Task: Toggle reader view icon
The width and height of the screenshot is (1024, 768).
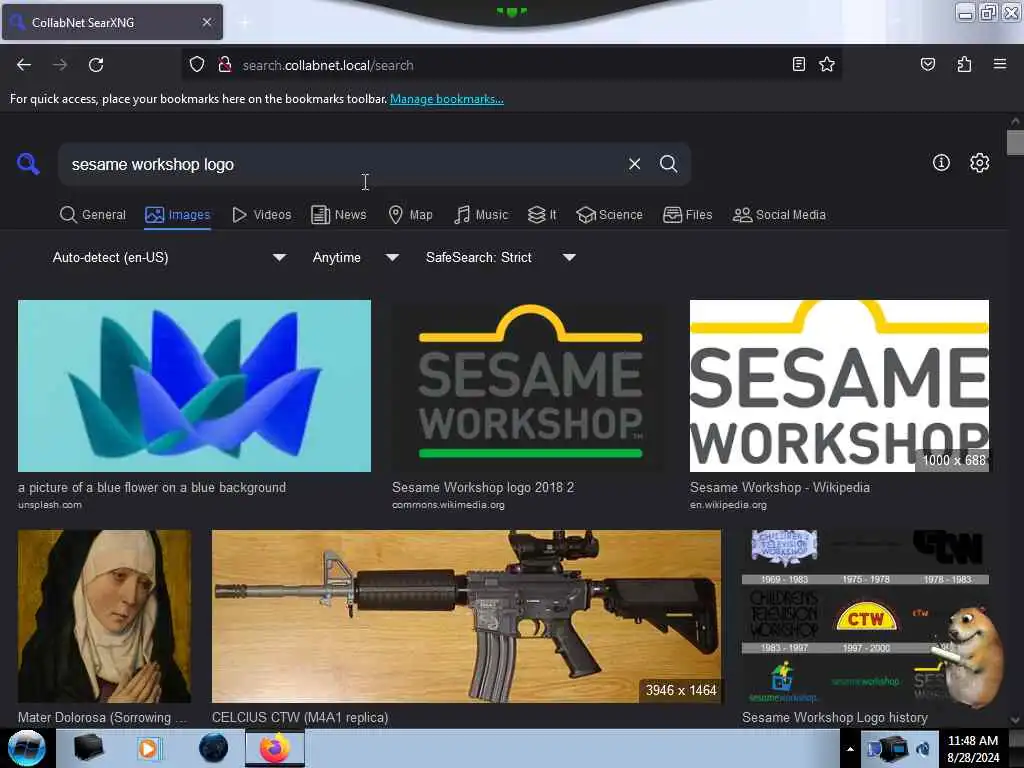Action: (798, 64)
